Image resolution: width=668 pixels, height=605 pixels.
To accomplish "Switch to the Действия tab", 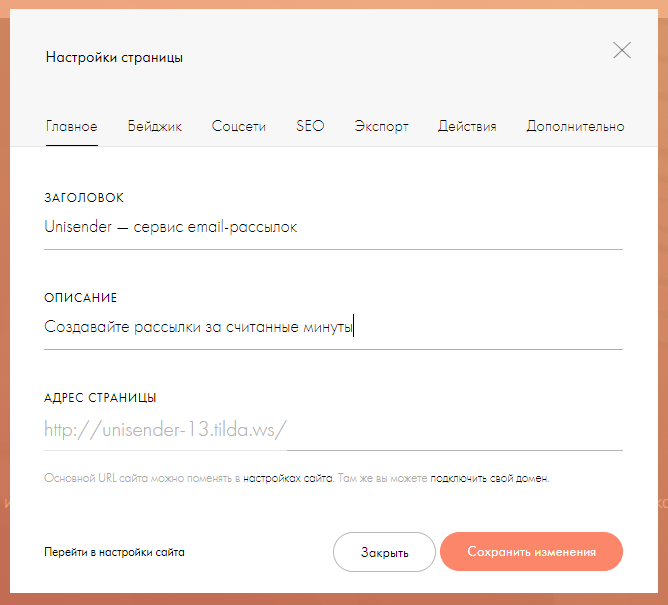I will [467, 126].
